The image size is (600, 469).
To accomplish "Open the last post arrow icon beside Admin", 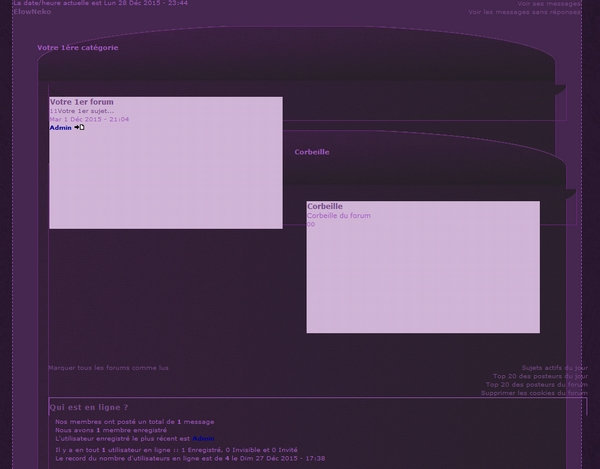I will 79,127.
